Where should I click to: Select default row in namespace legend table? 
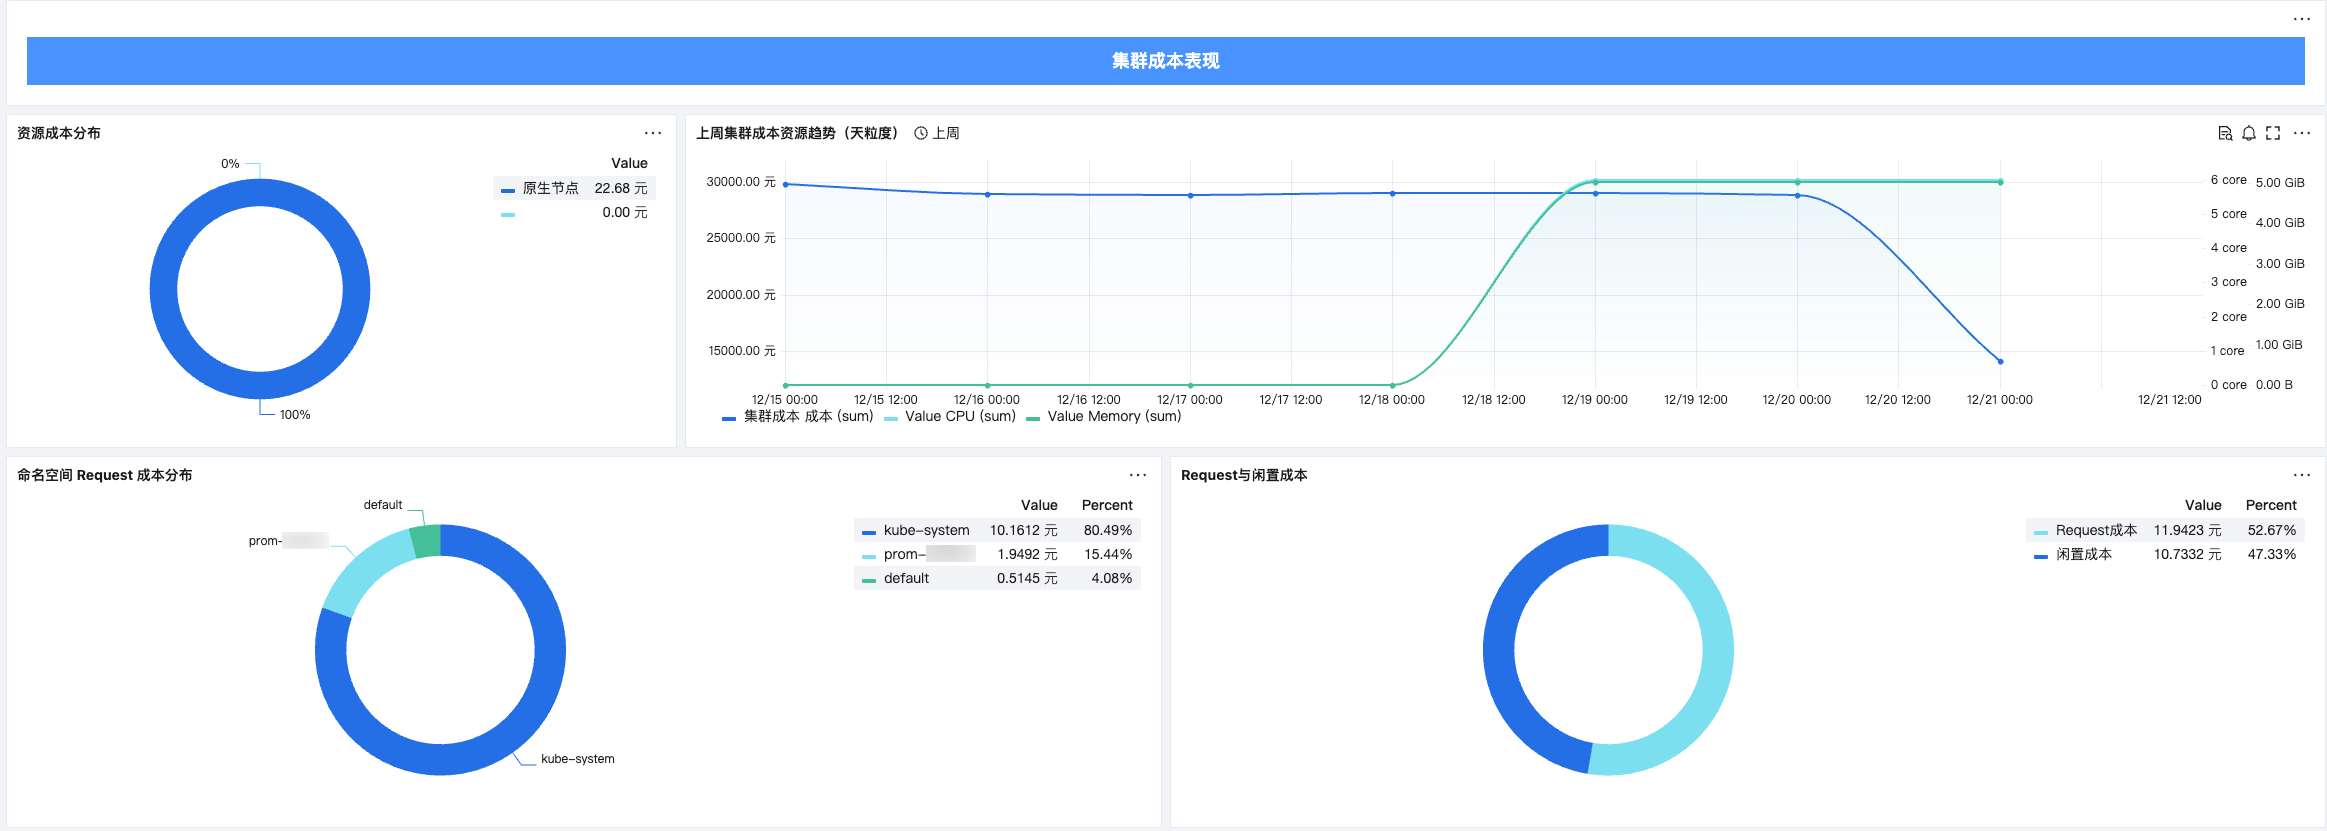[x=906, y=578]
